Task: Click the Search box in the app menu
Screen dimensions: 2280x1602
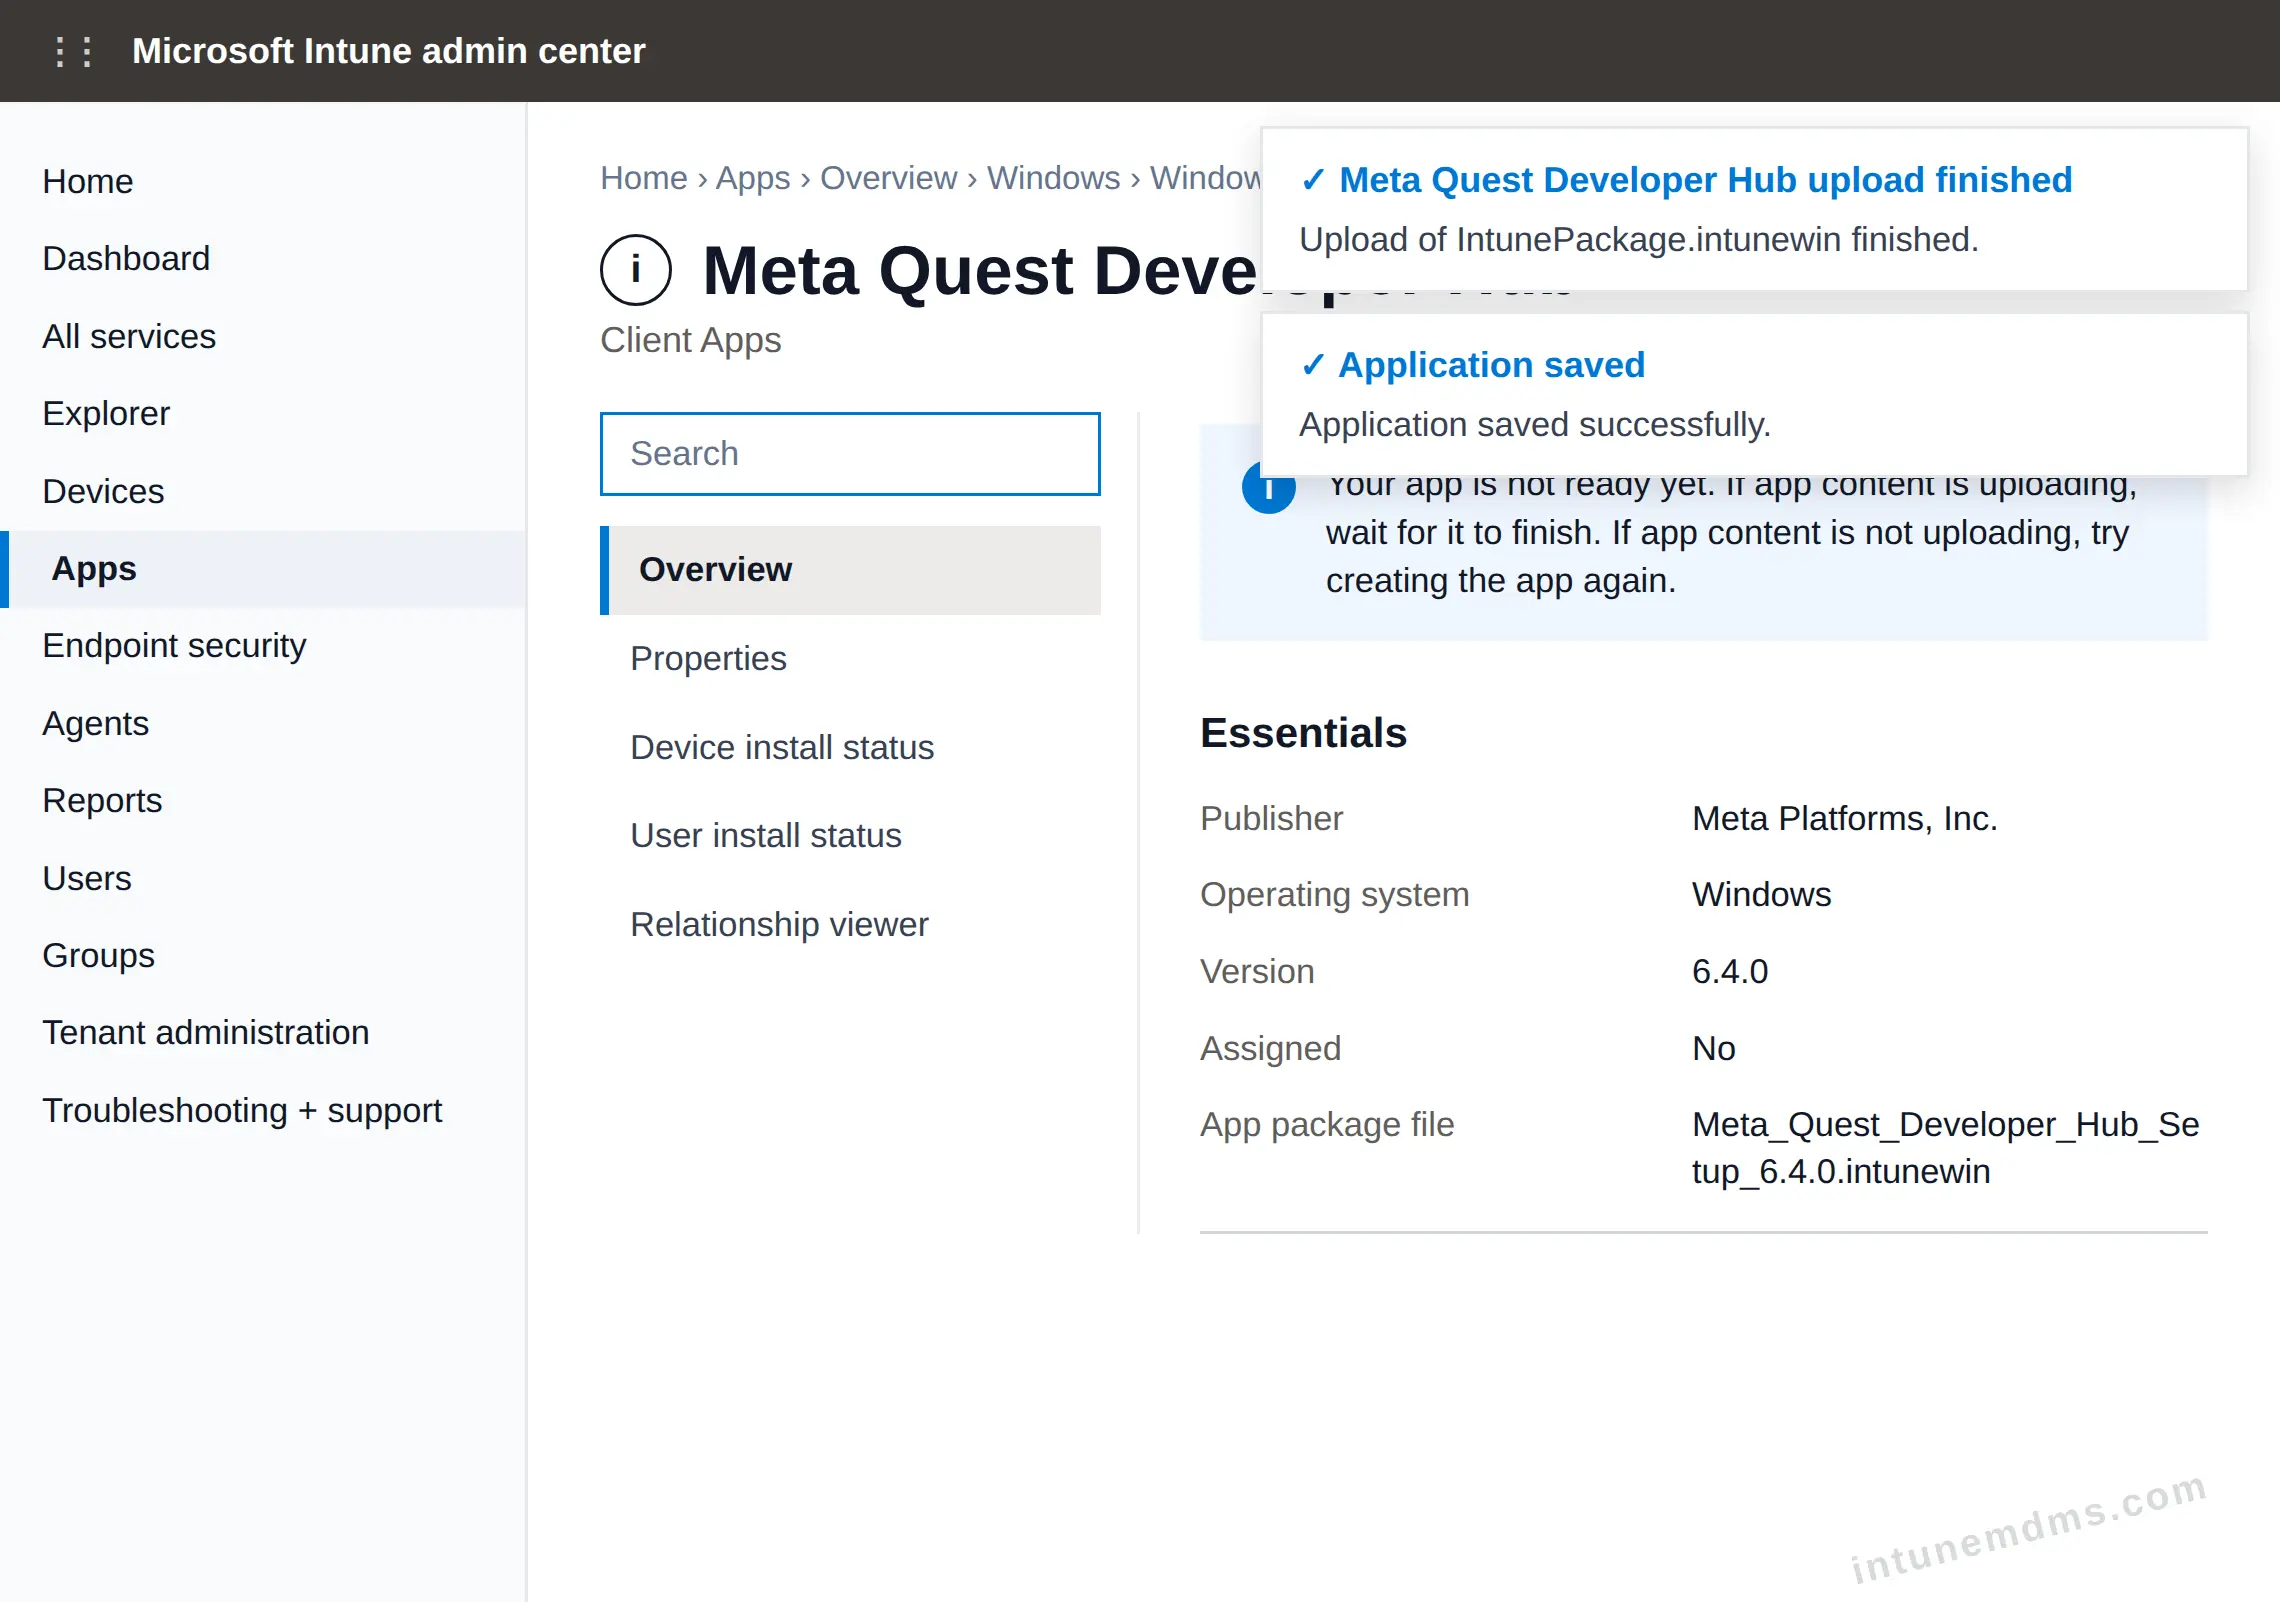Action: pyautogui.click(x=850, y=454)
